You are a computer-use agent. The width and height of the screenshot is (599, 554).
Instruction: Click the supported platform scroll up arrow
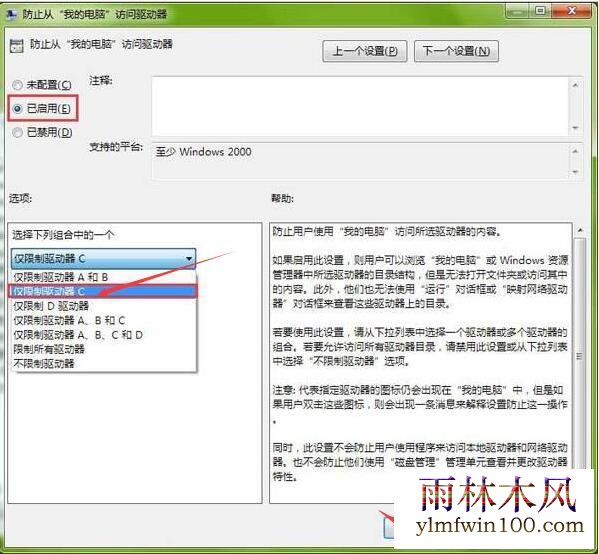[x=576, y=151]
